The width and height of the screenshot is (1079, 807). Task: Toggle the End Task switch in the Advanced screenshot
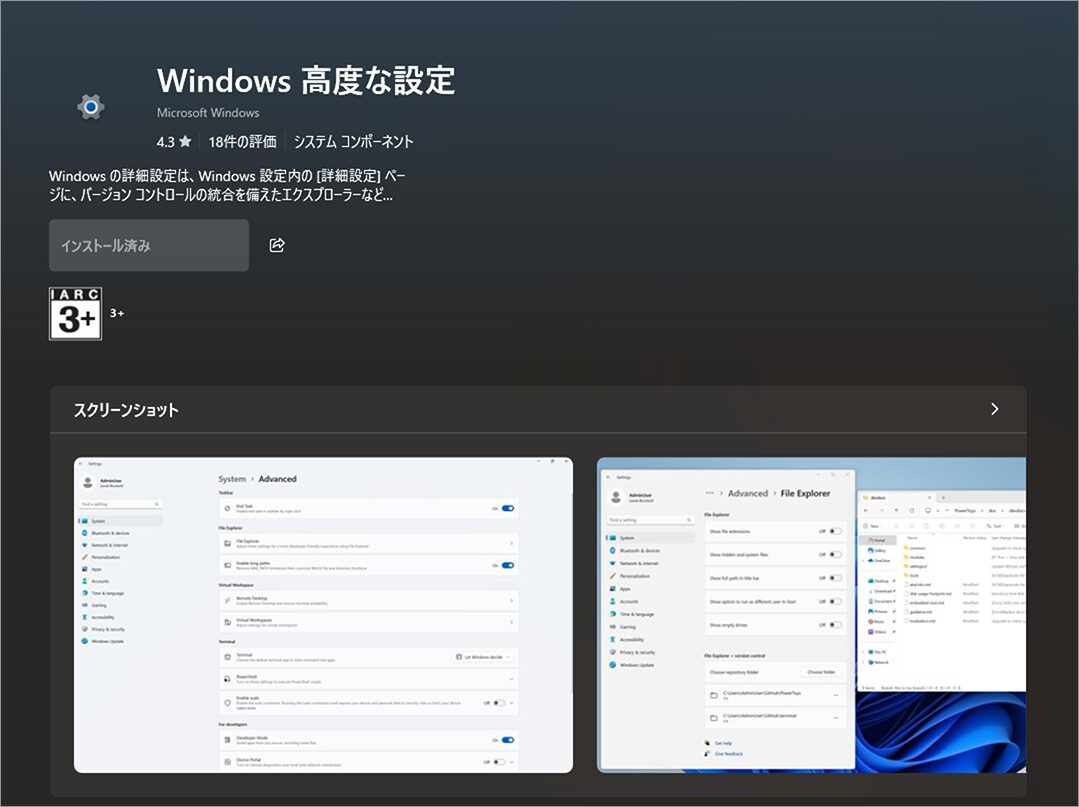click(x=508, y=508)
